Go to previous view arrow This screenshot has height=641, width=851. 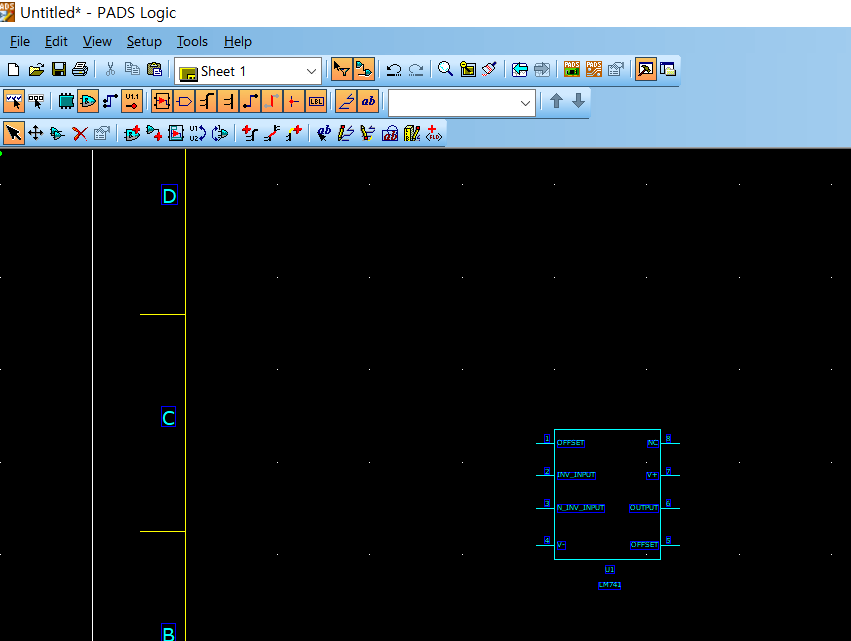click(x=519, y=69)
